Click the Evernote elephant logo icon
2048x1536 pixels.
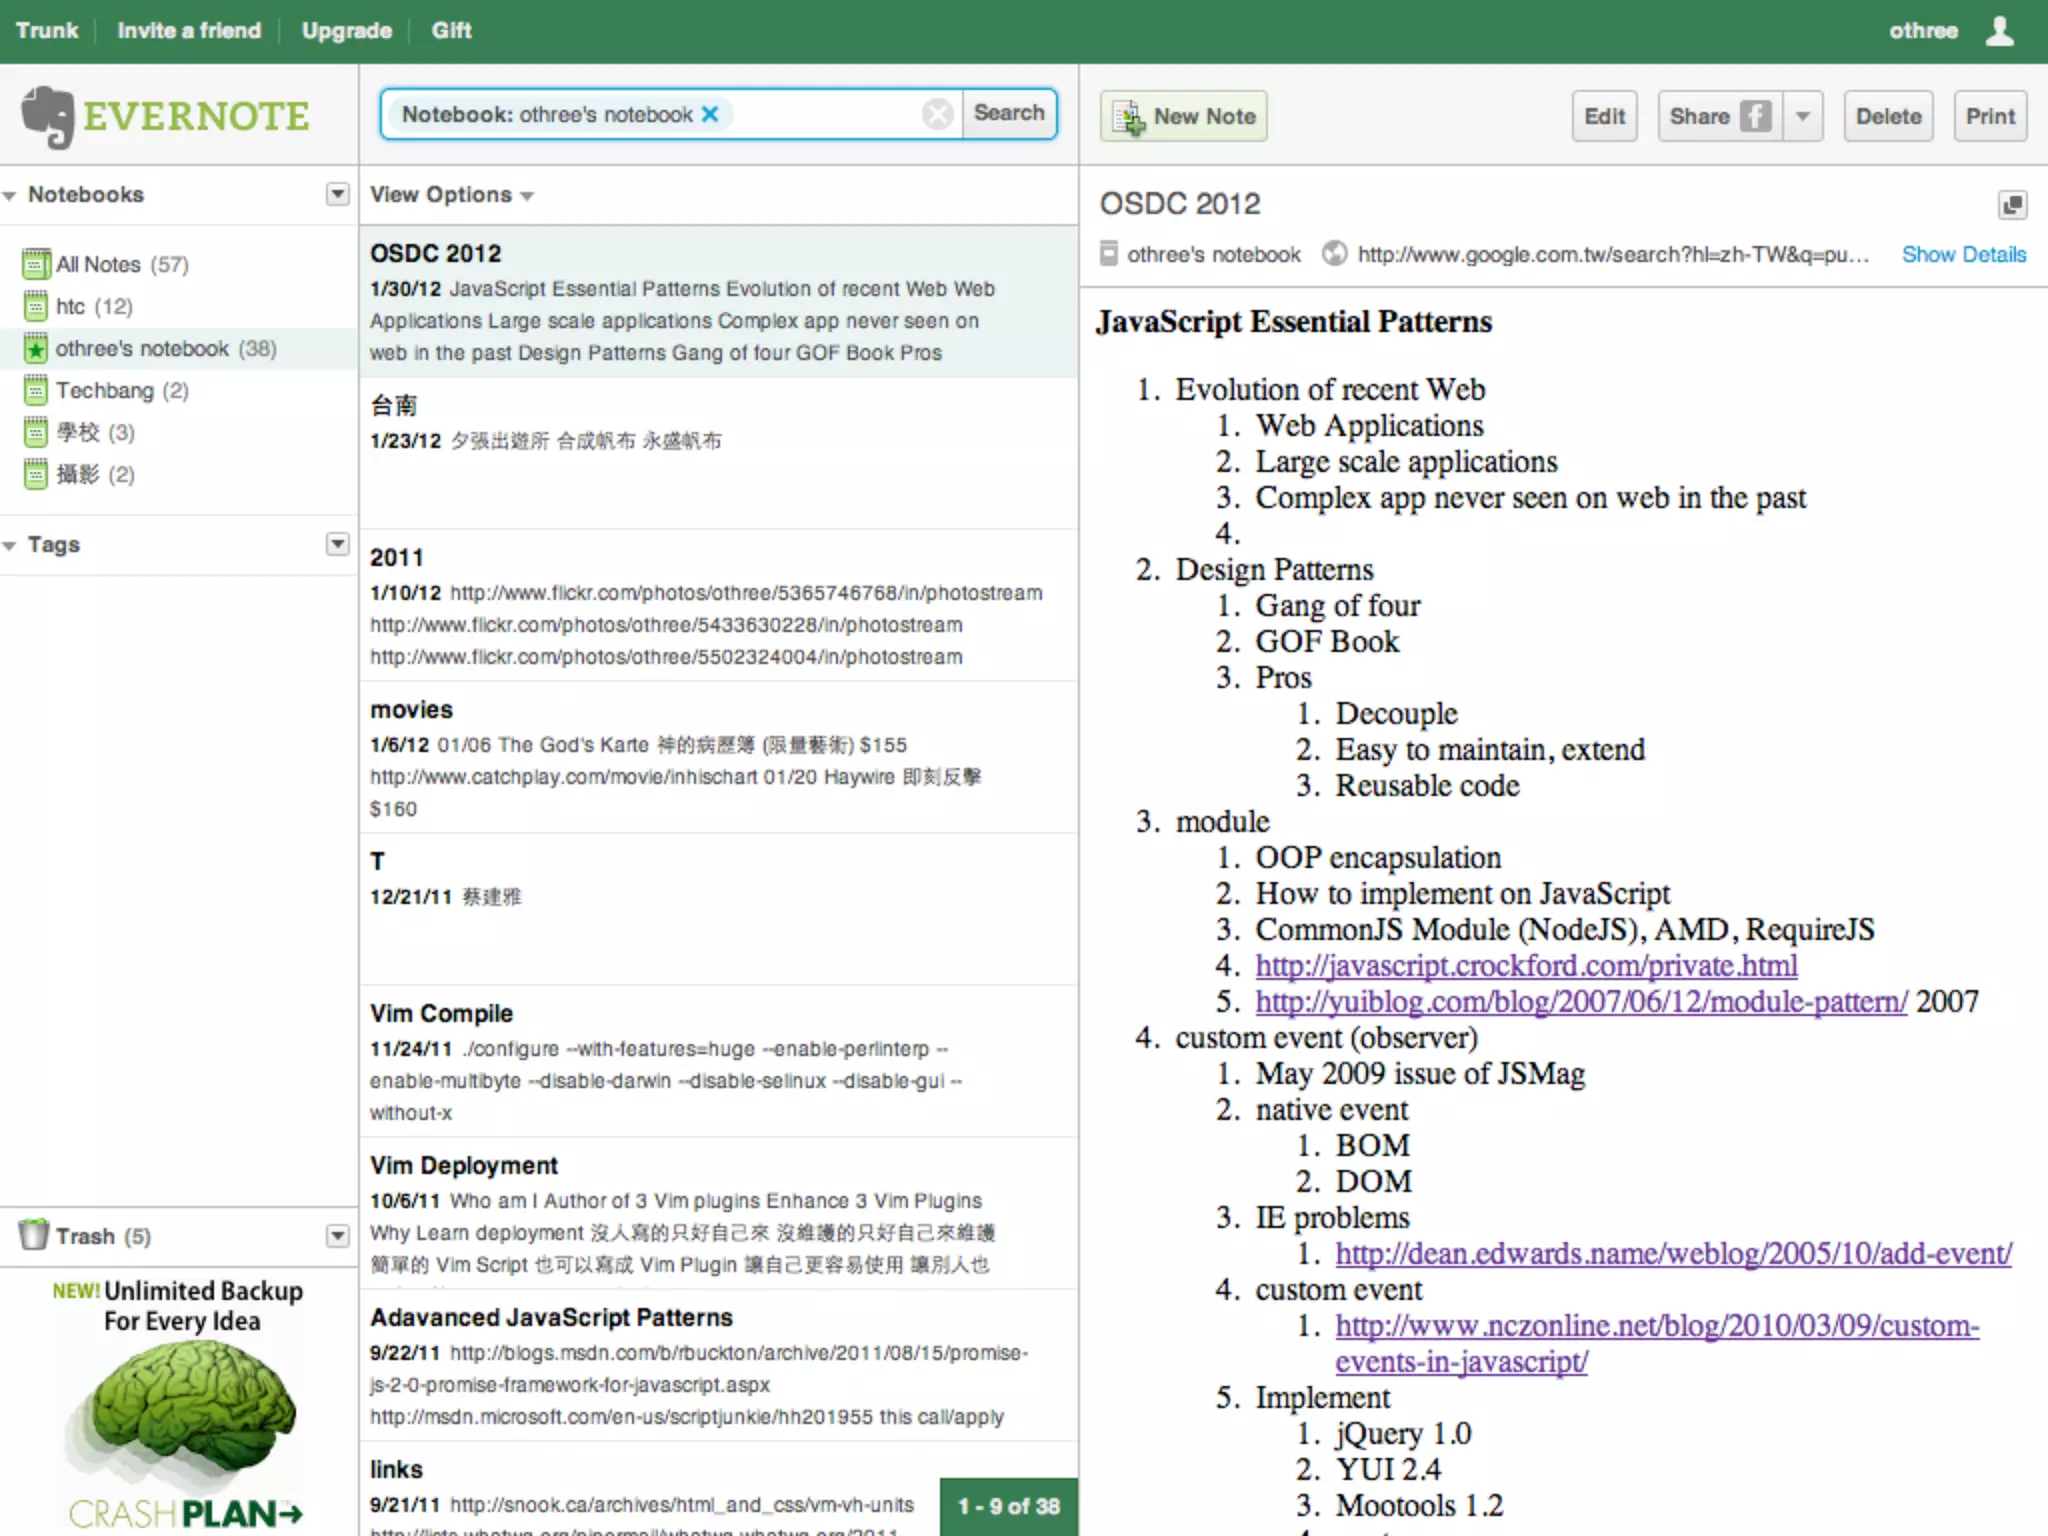pyautogui.click(x=47, y=117)
